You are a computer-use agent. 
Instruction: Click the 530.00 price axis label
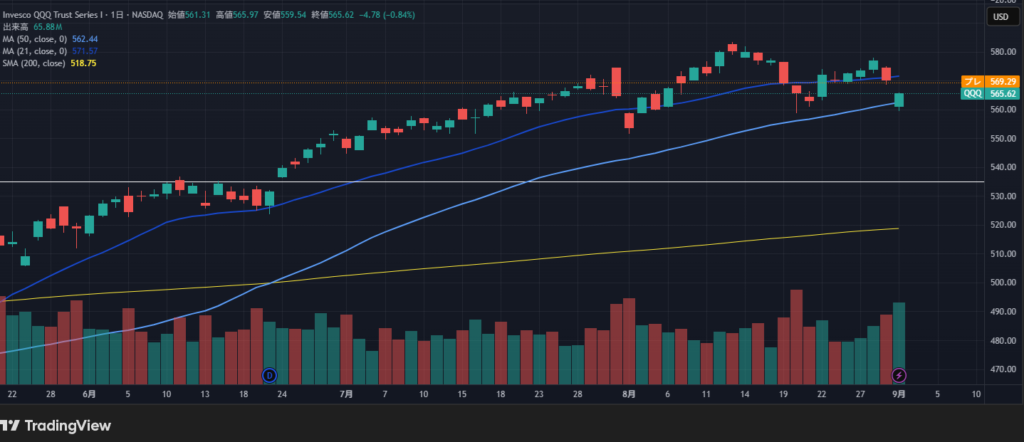pos(1003,196)
